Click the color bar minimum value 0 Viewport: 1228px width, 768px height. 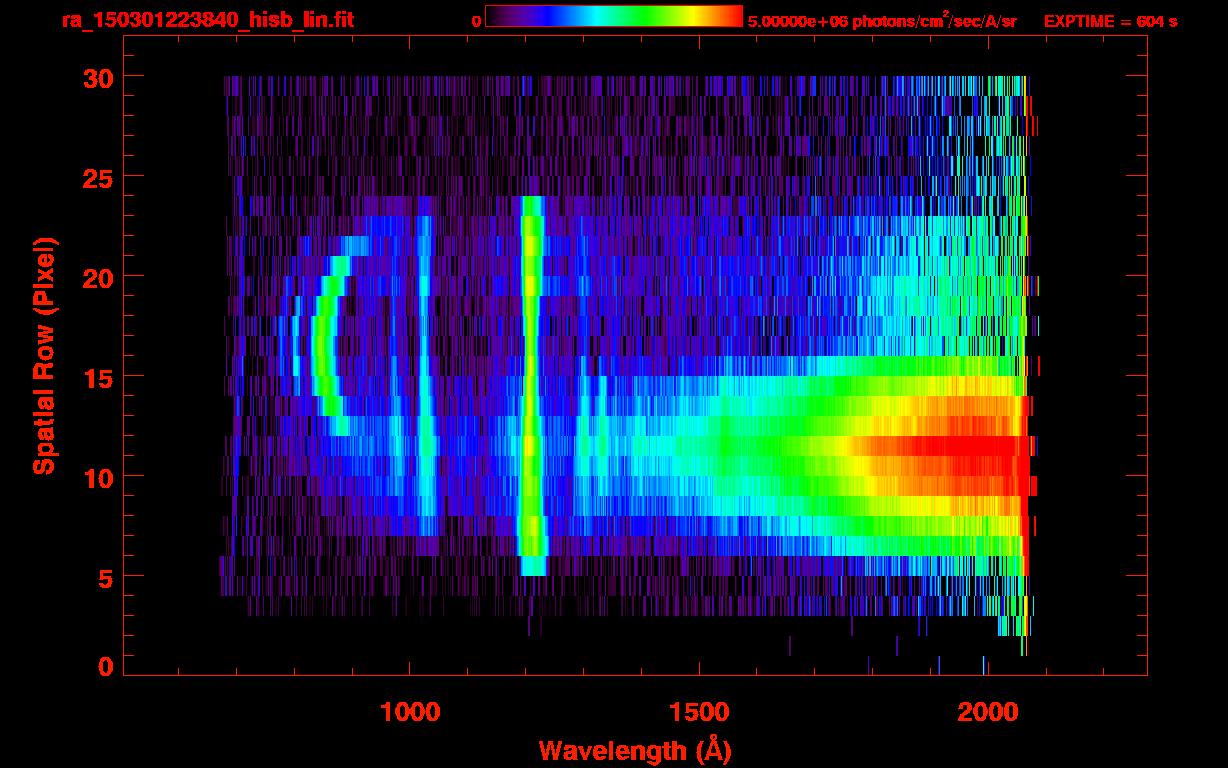point(477,20)
